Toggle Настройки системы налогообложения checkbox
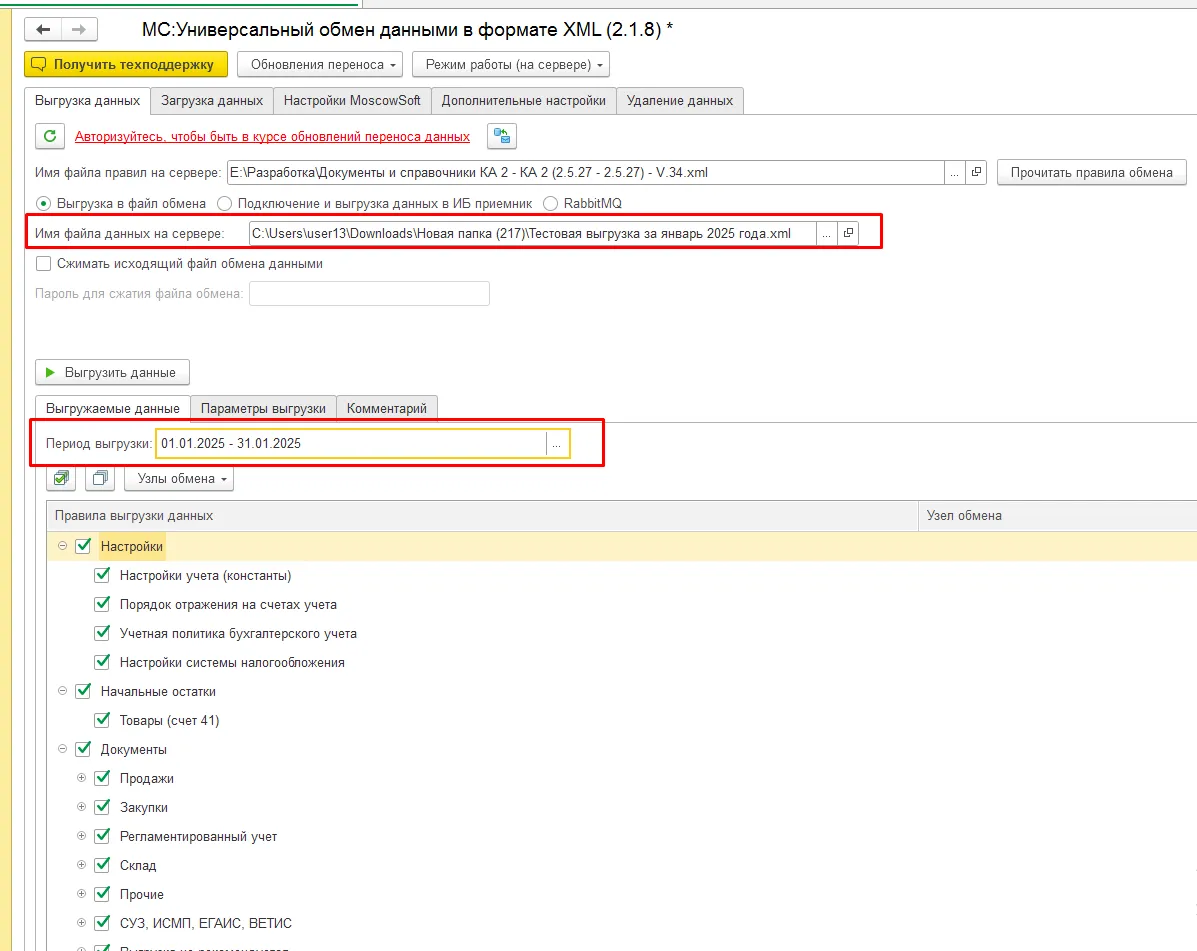The image size is (1197, 951). click(102, 662)
